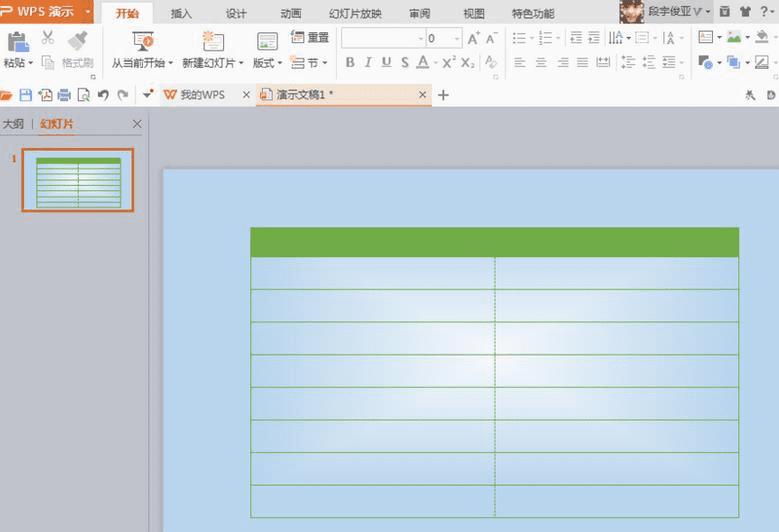The image size is (779, 532).
Task: Select slide 1 thumbnail
Action: 78,180
